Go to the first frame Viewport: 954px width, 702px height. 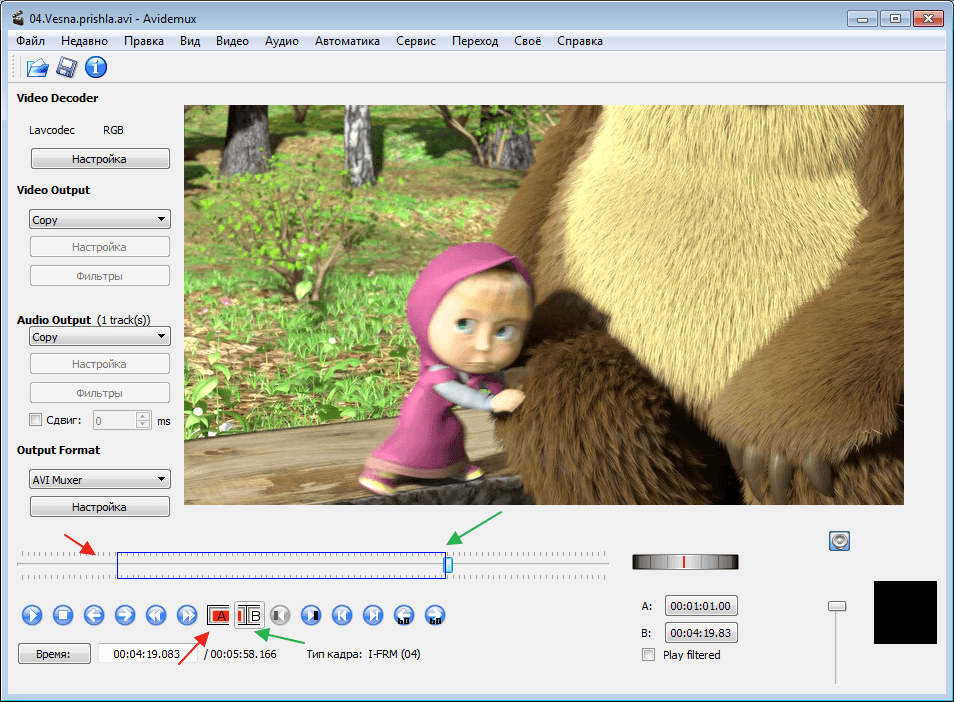coord(342,615)
